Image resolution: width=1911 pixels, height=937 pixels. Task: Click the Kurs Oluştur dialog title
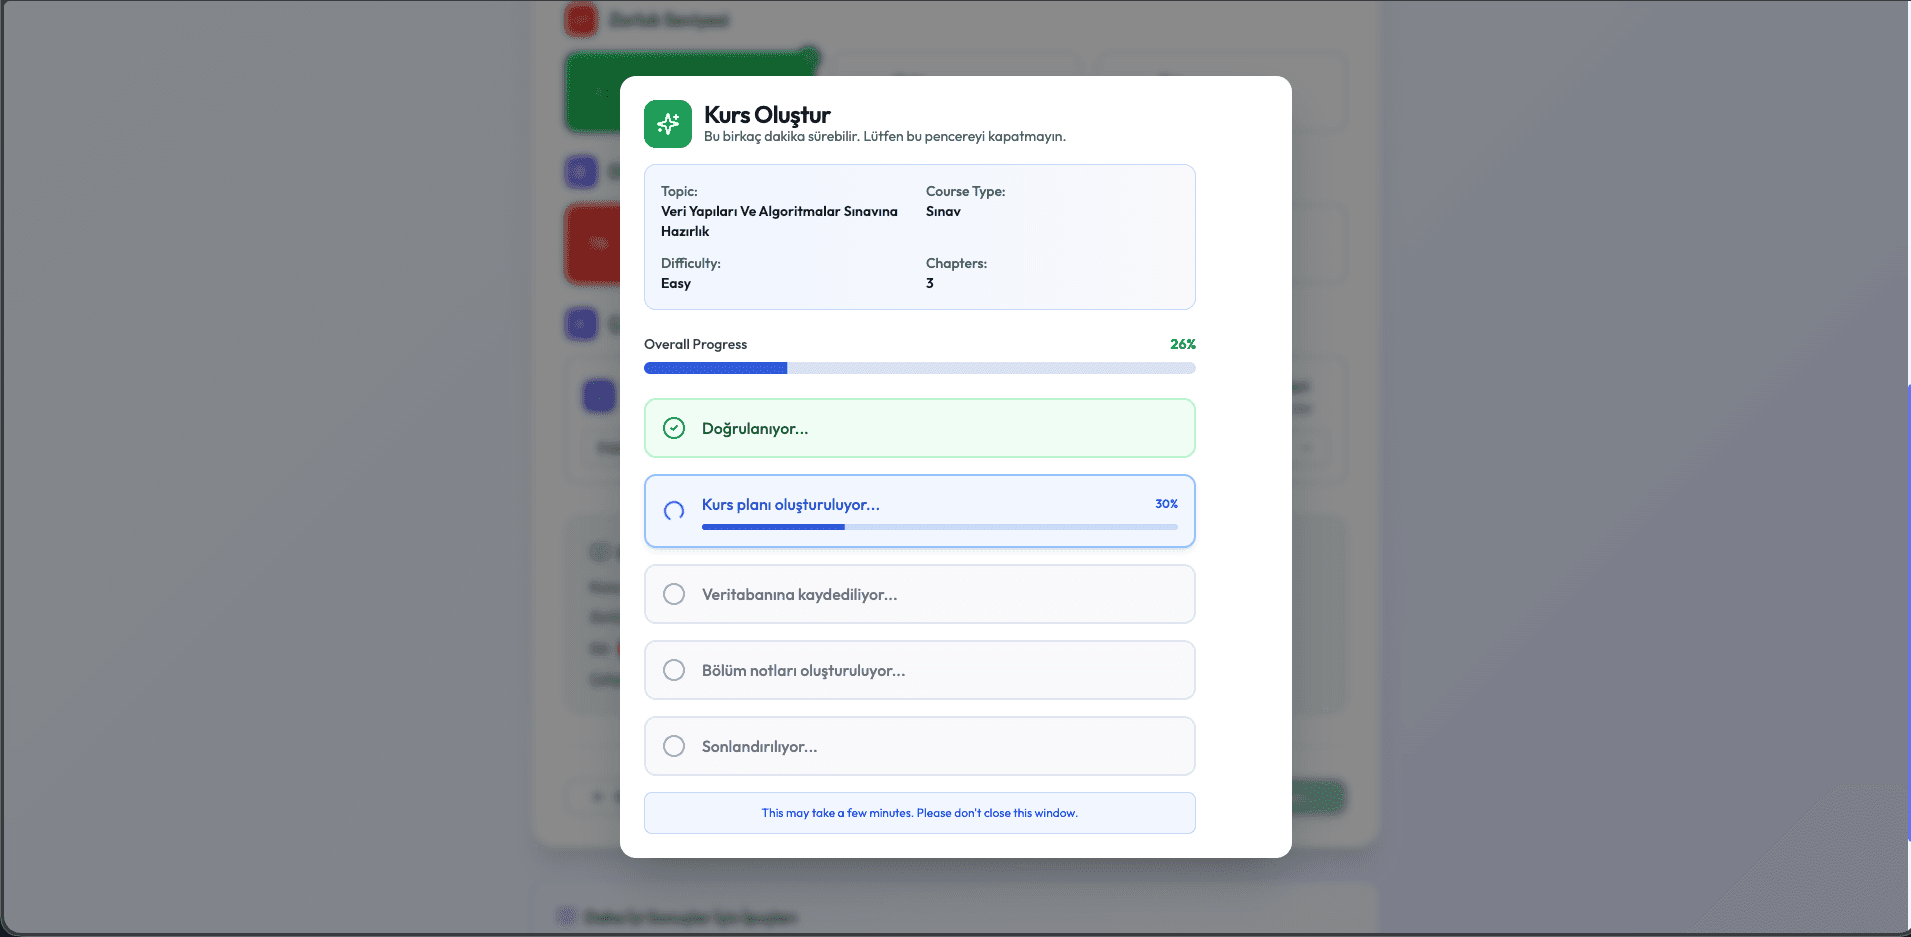click(767, 115)
